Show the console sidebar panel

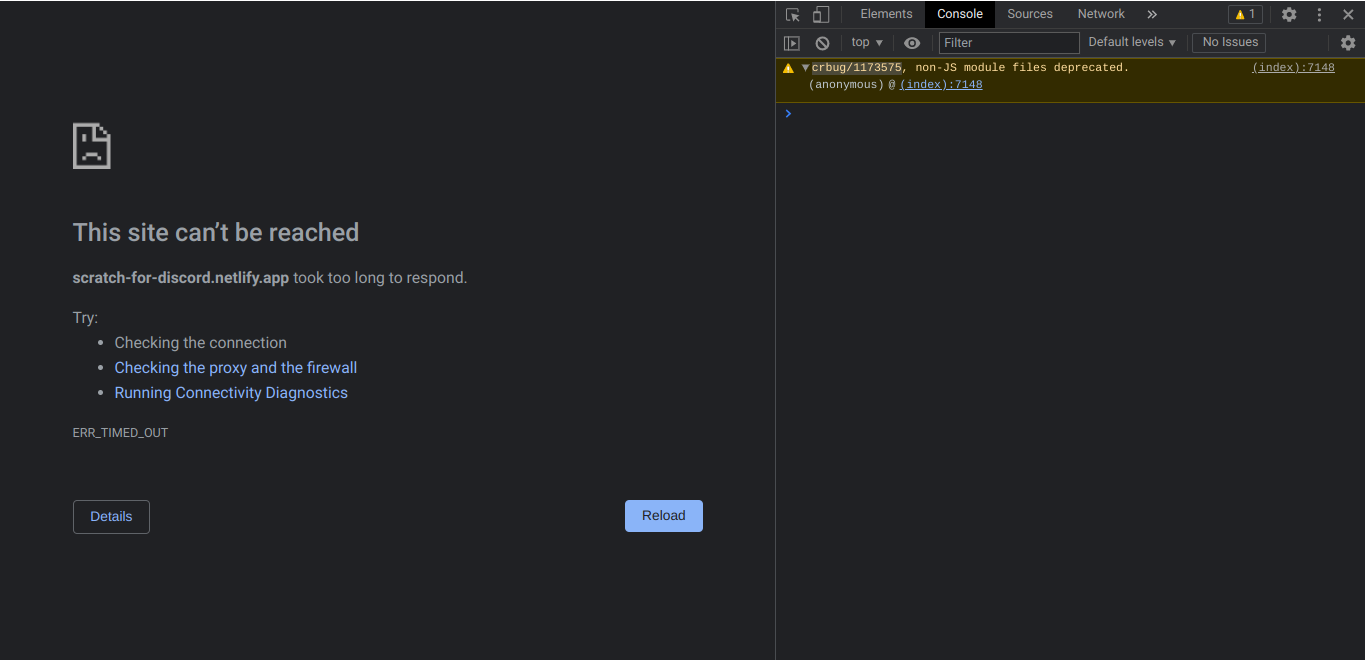pyautogui.click(x=791, y=42)
